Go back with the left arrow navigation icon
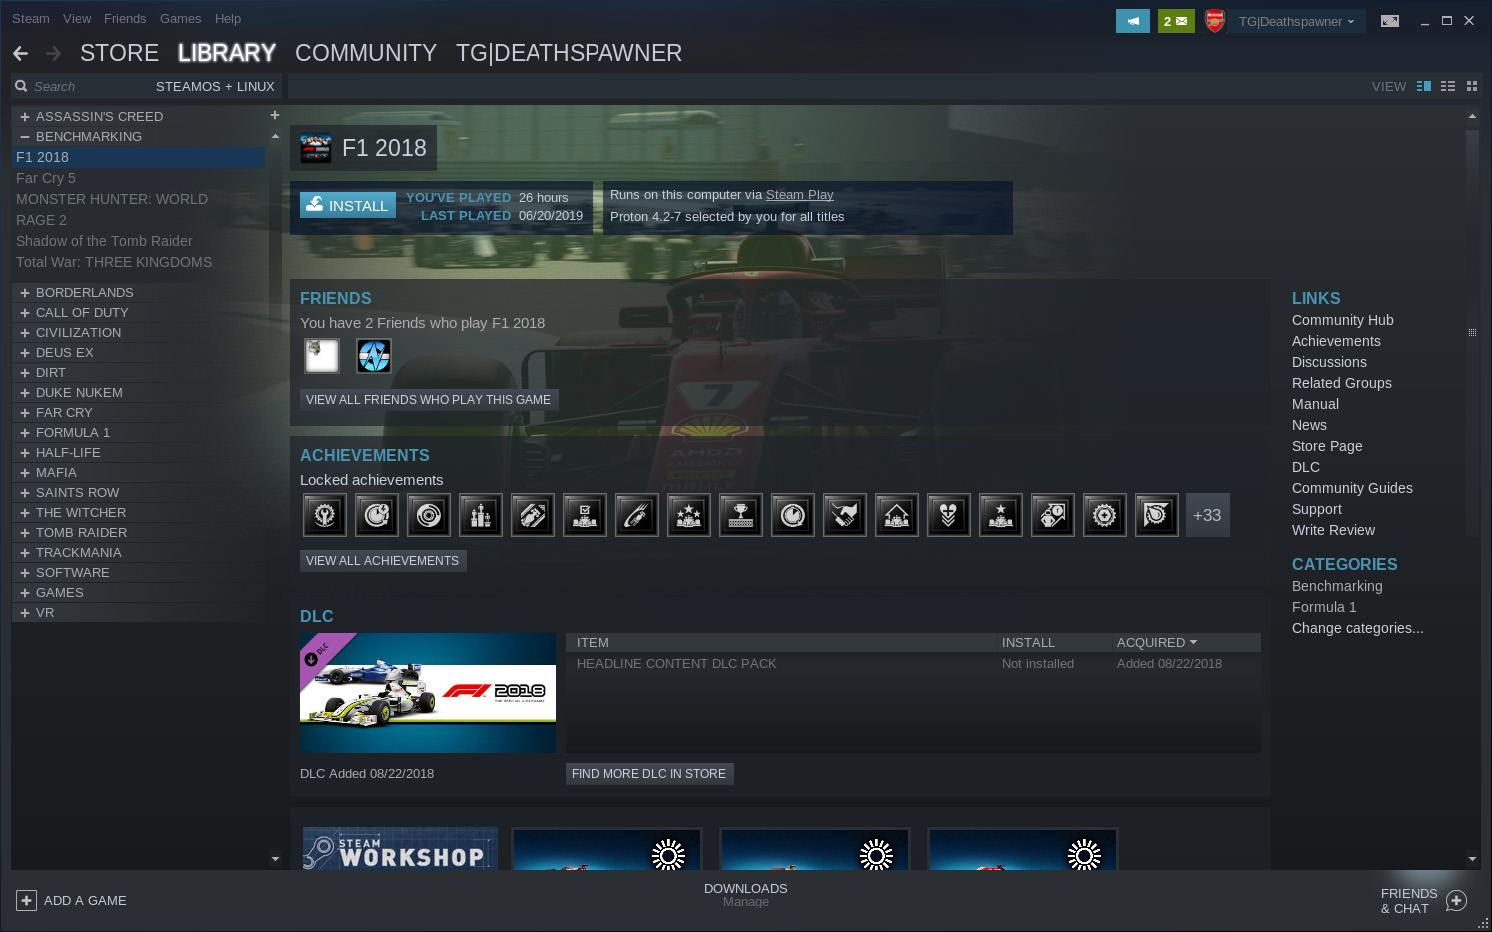The image size is (1492, 932). tap(20, 53)
